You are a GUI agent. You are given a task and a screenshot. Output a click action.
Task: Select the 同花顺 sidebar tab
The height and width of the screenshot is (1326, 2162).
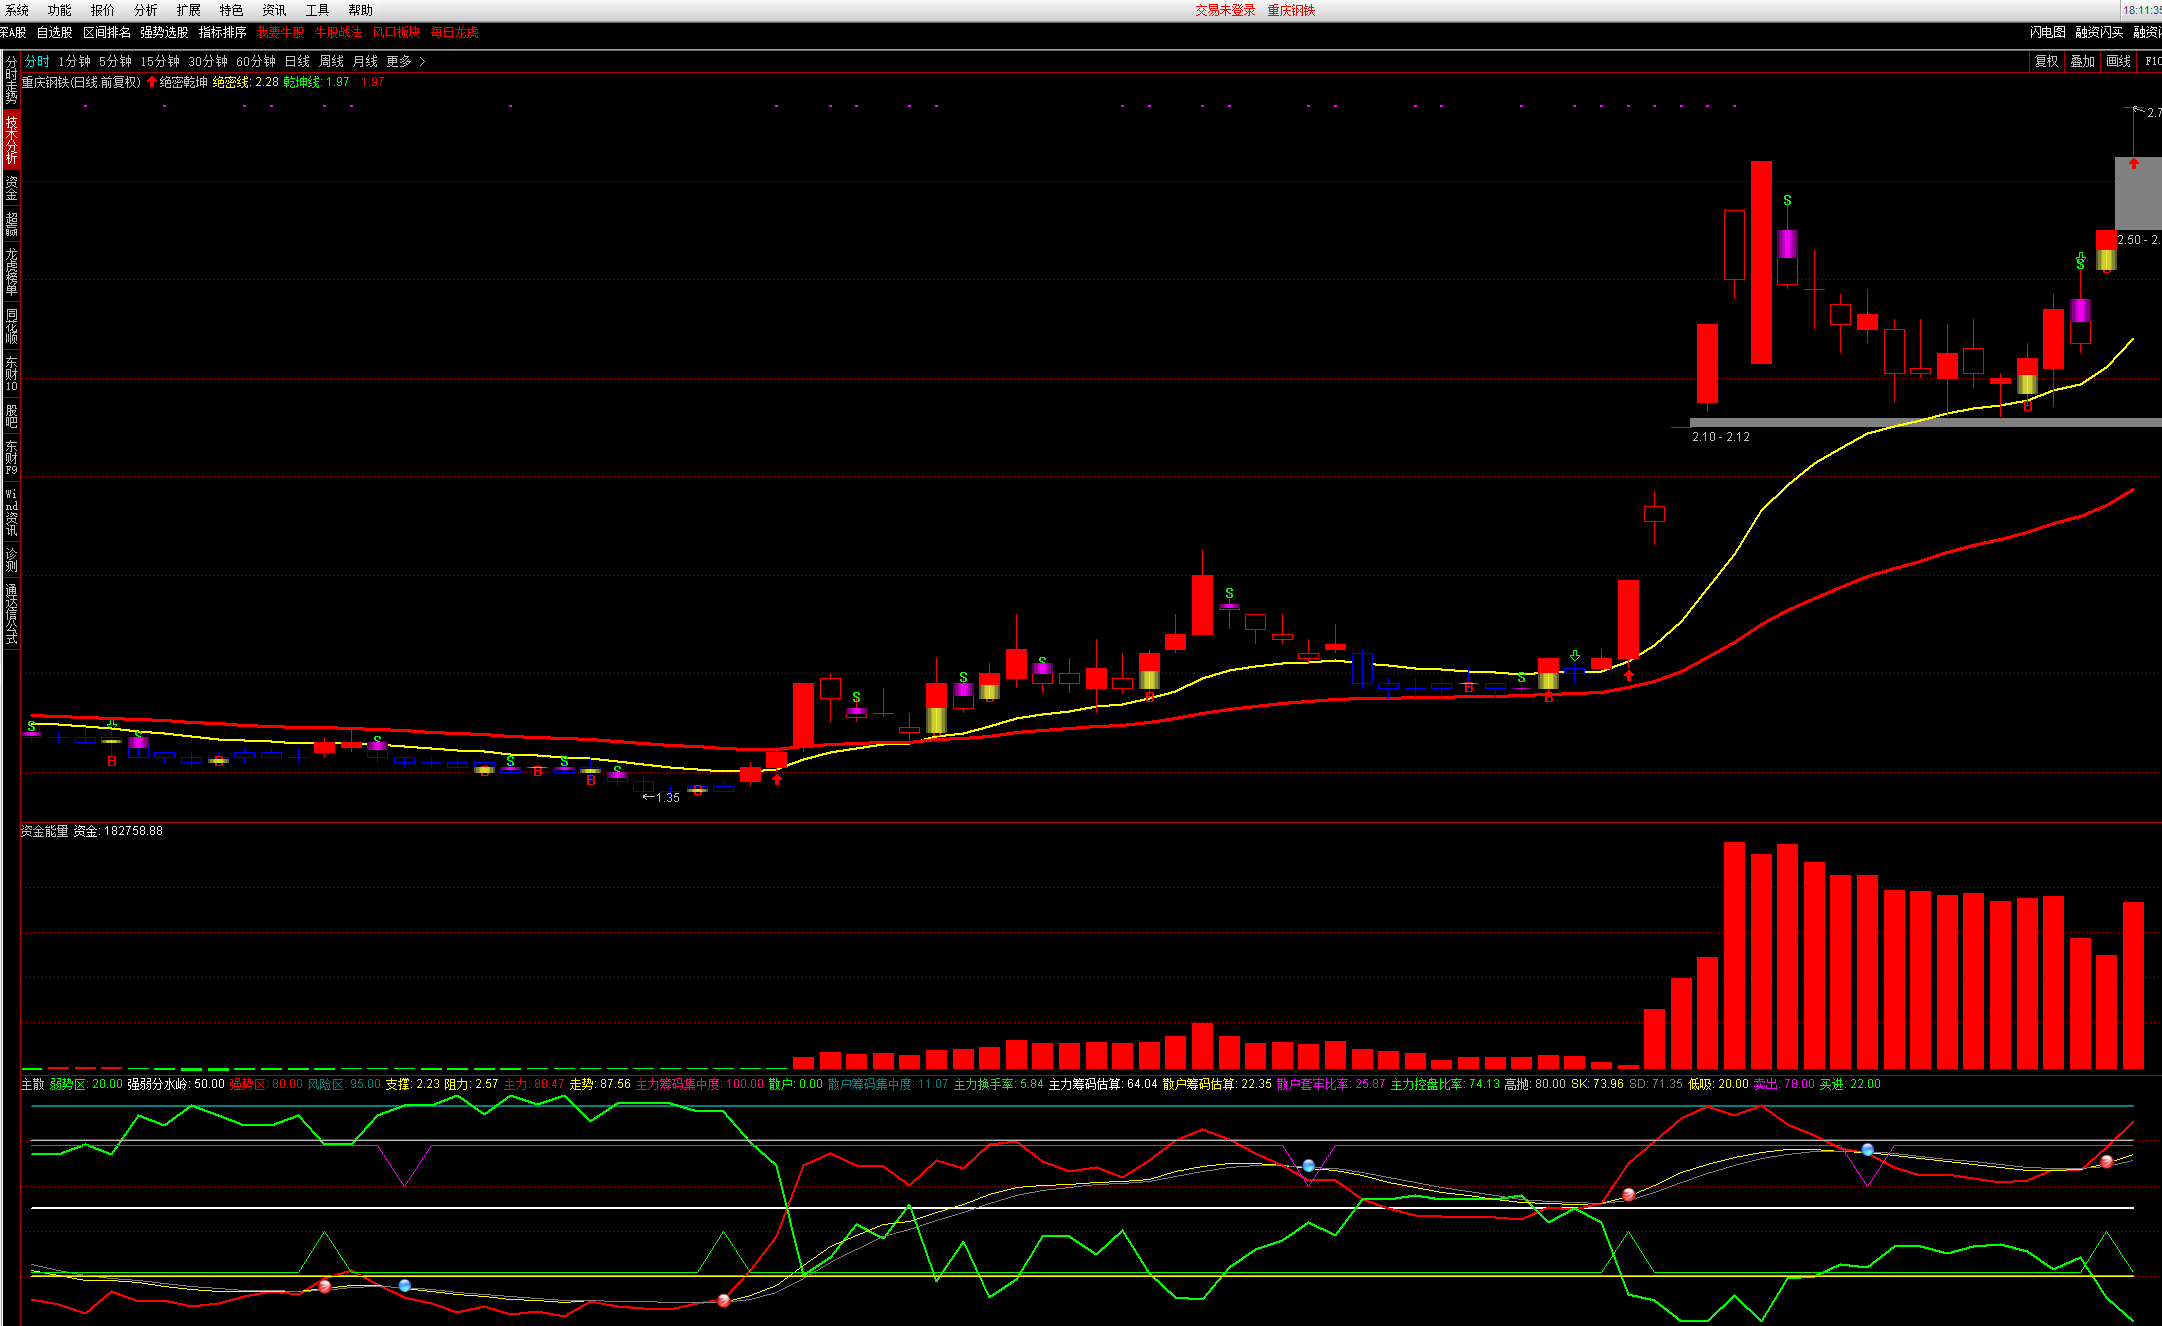point(11,326)
